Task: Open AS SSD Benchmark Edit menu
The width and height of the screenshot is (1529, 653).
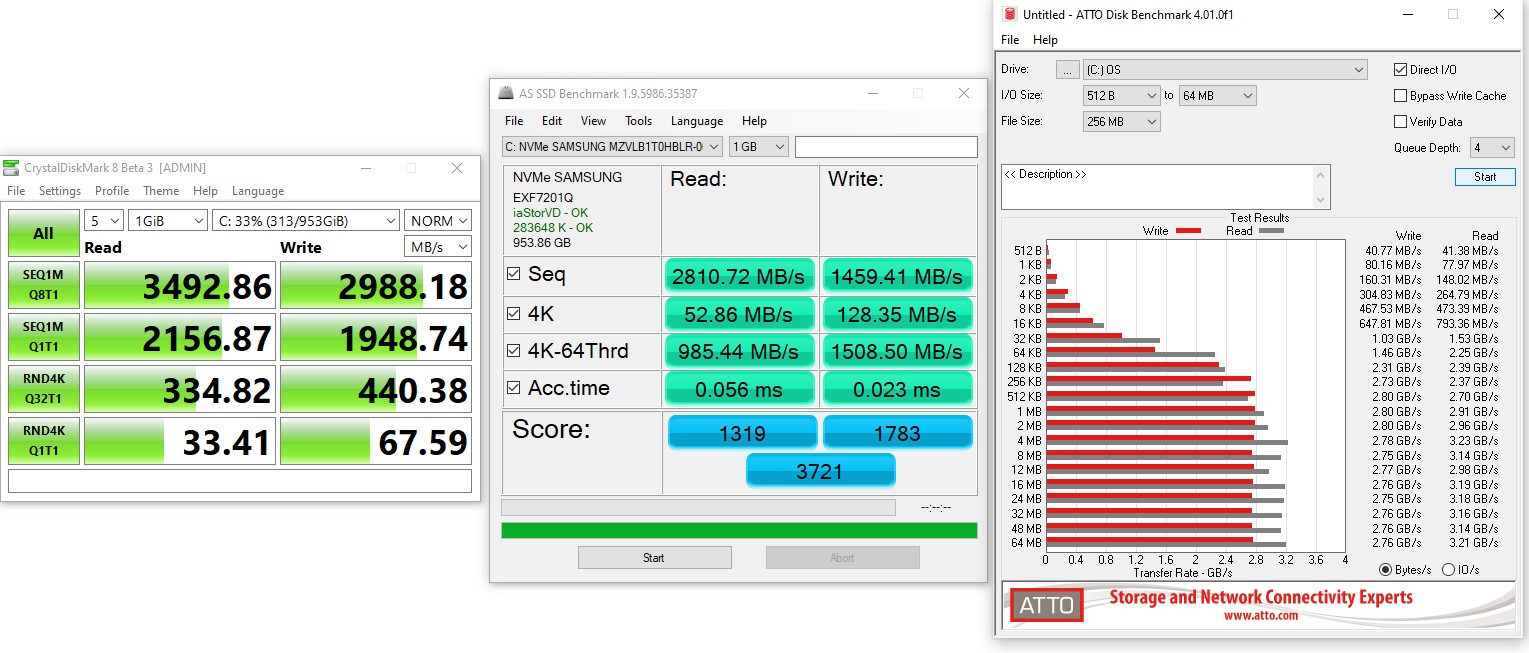Action: coord(552,121)
